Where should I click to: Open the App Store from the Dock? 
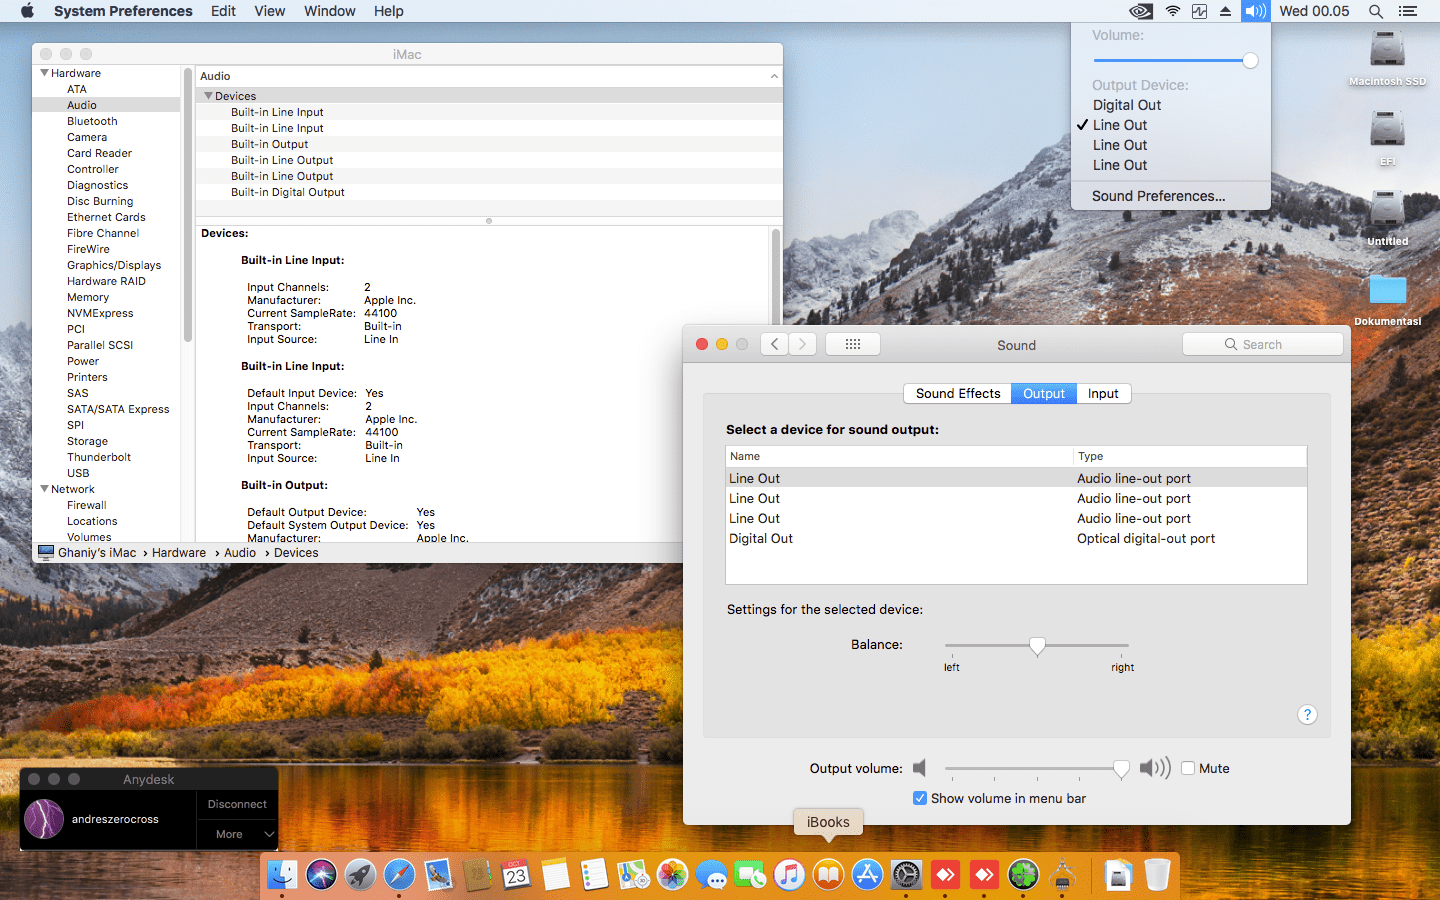coord(867,875)
